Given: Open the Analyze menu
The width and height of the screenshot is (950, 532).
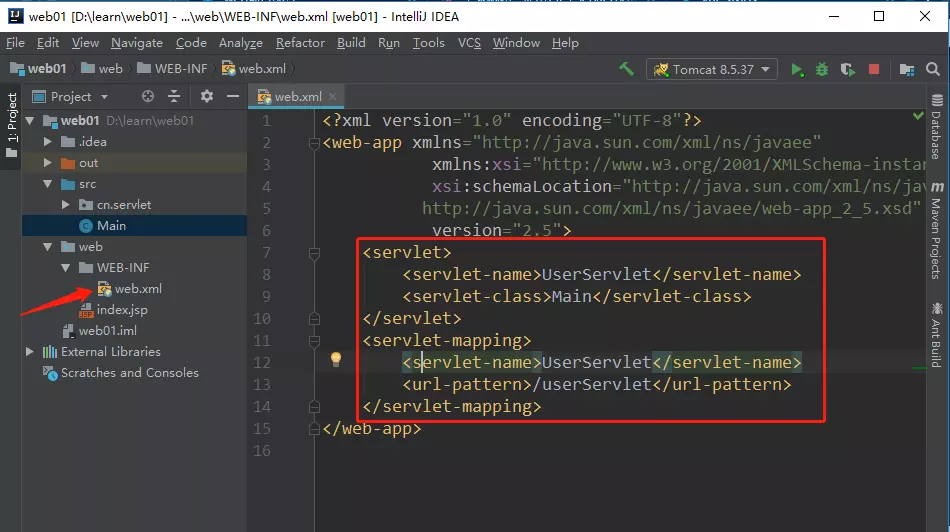Looking at the screenshot, I should click(x=241, y=43).
